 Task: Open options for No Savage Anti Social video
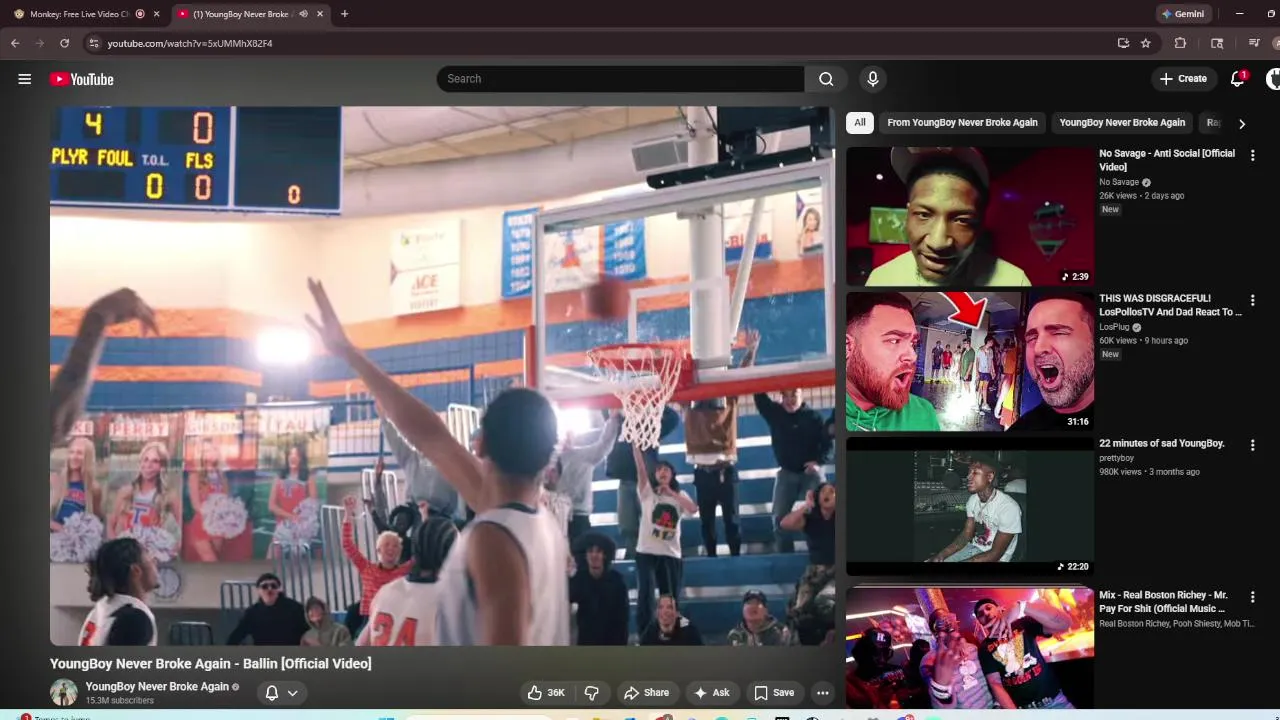(1252, 155)
